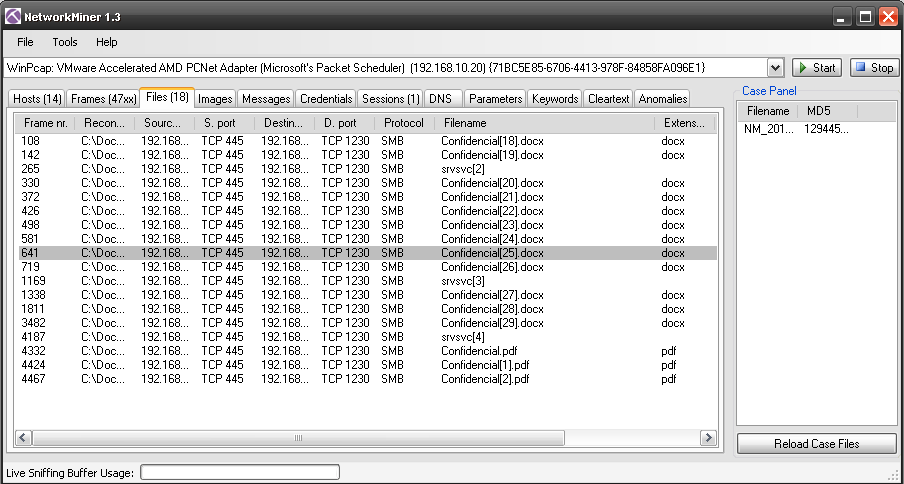Click right arrow of horizontal scrollbar
Image resolution: width=904 pixels, height=484 pixels.
(709, 438)
